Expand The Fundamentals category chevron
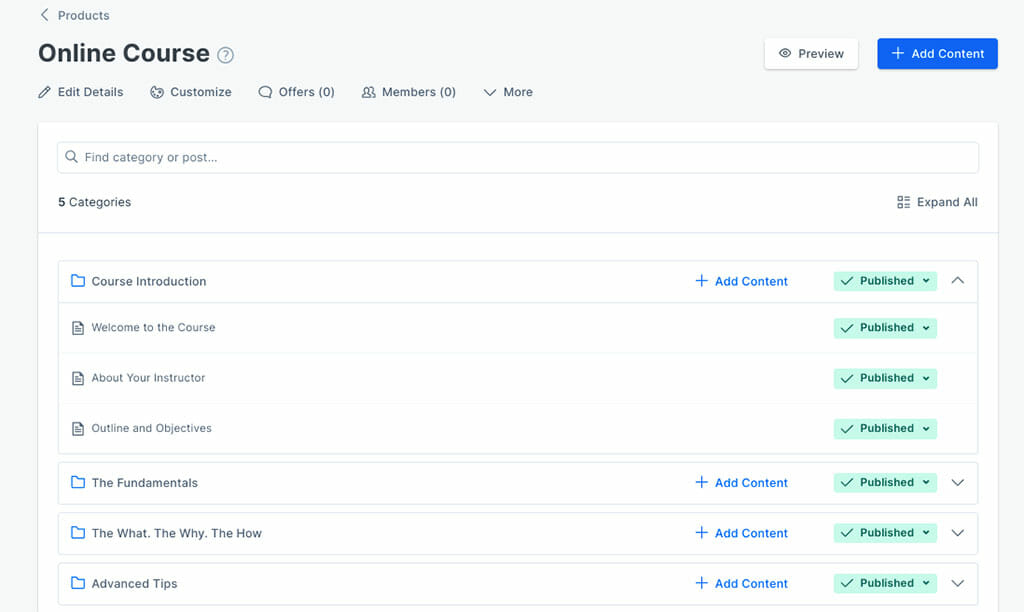1024x612 pixels. (957, 483)
